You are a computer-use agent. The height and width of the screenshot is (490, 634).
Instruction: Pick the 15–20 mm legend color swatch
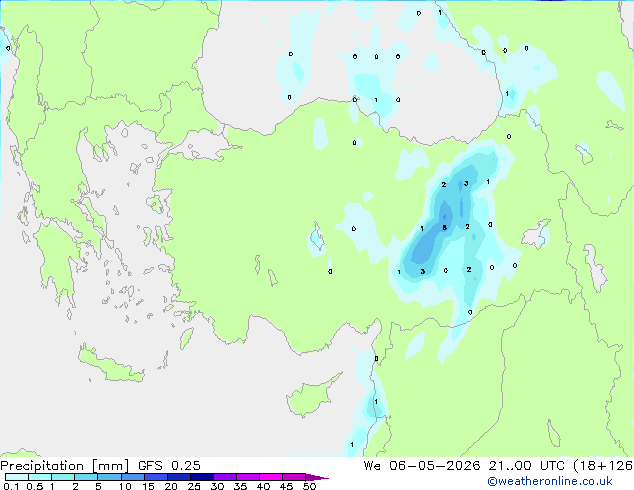pyautogui.click(x=155, y=477)
